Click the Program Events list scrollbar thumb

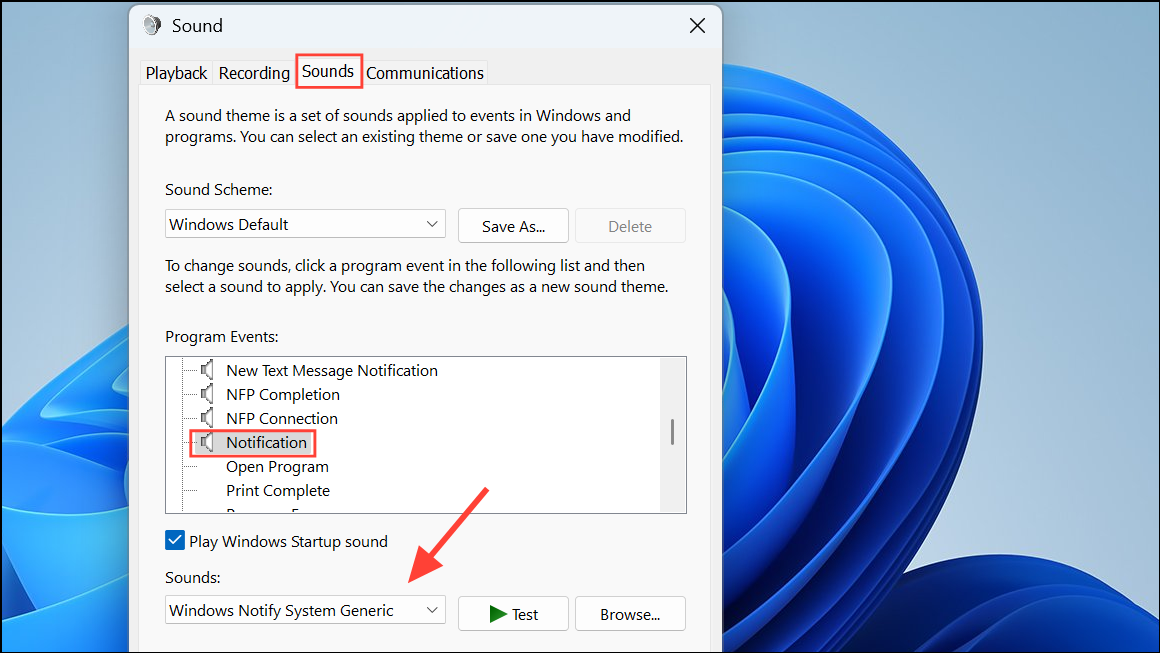(672, 432)
